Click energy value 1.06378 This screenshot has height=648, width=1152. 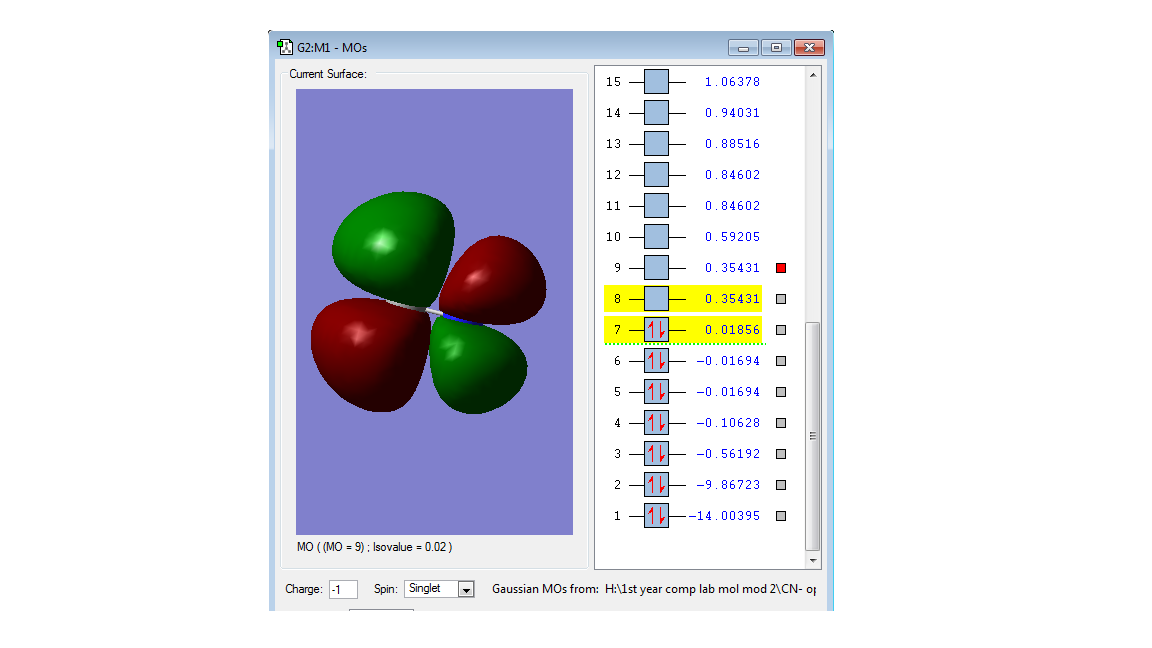tap(732, 82)
